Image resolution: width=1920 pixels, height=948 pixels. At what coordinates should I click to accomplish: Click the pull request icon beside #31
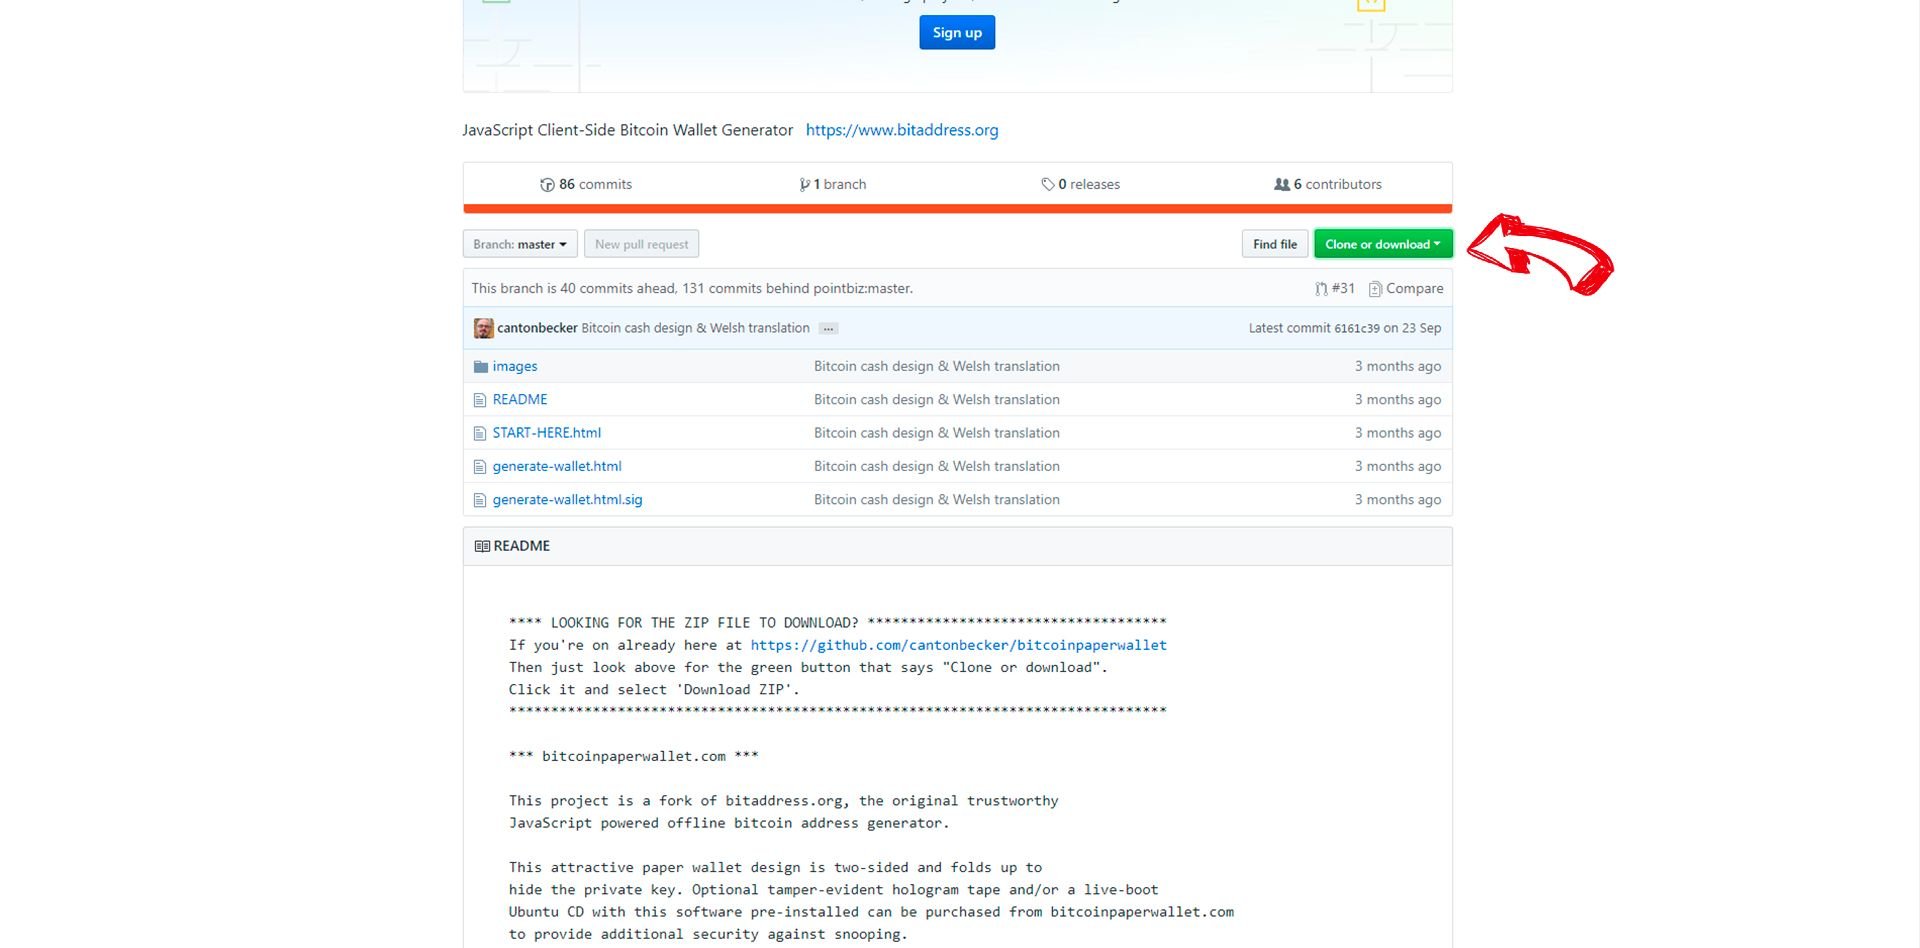click(1321, 289)
